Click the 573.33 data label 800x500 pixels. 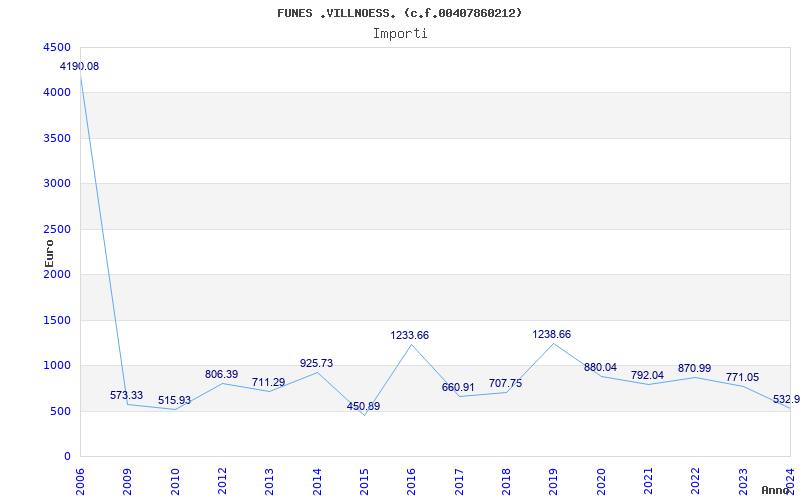click(127, 395)
